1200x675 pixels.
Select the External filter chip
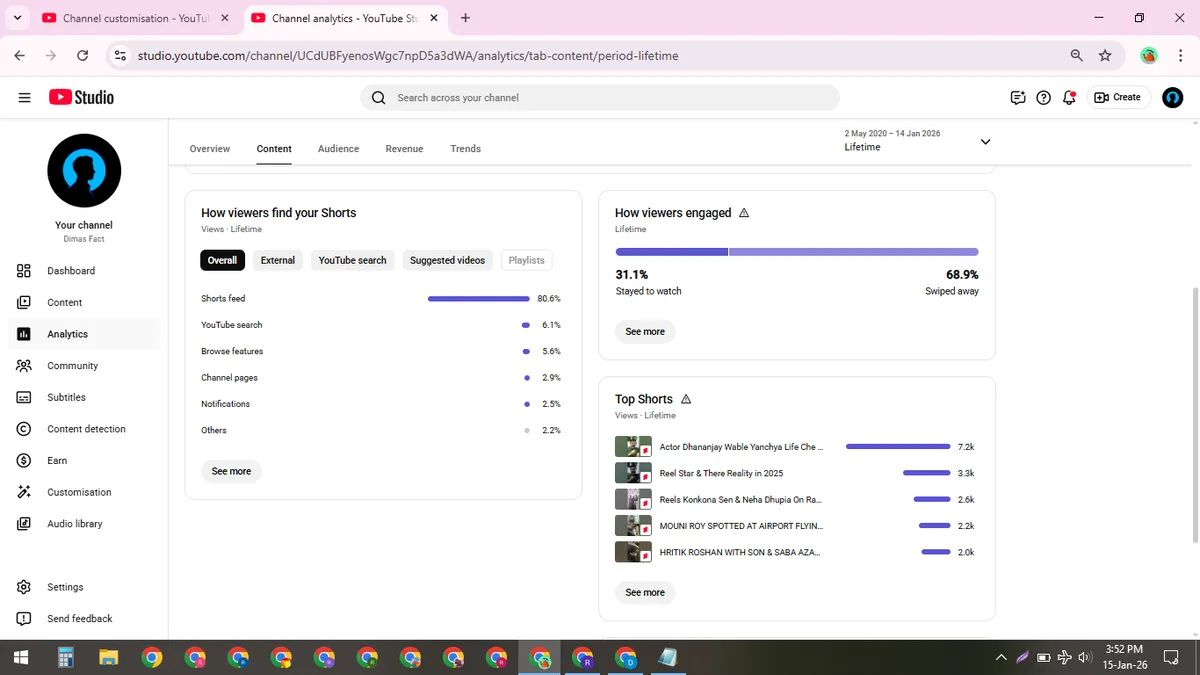[278, 260]
